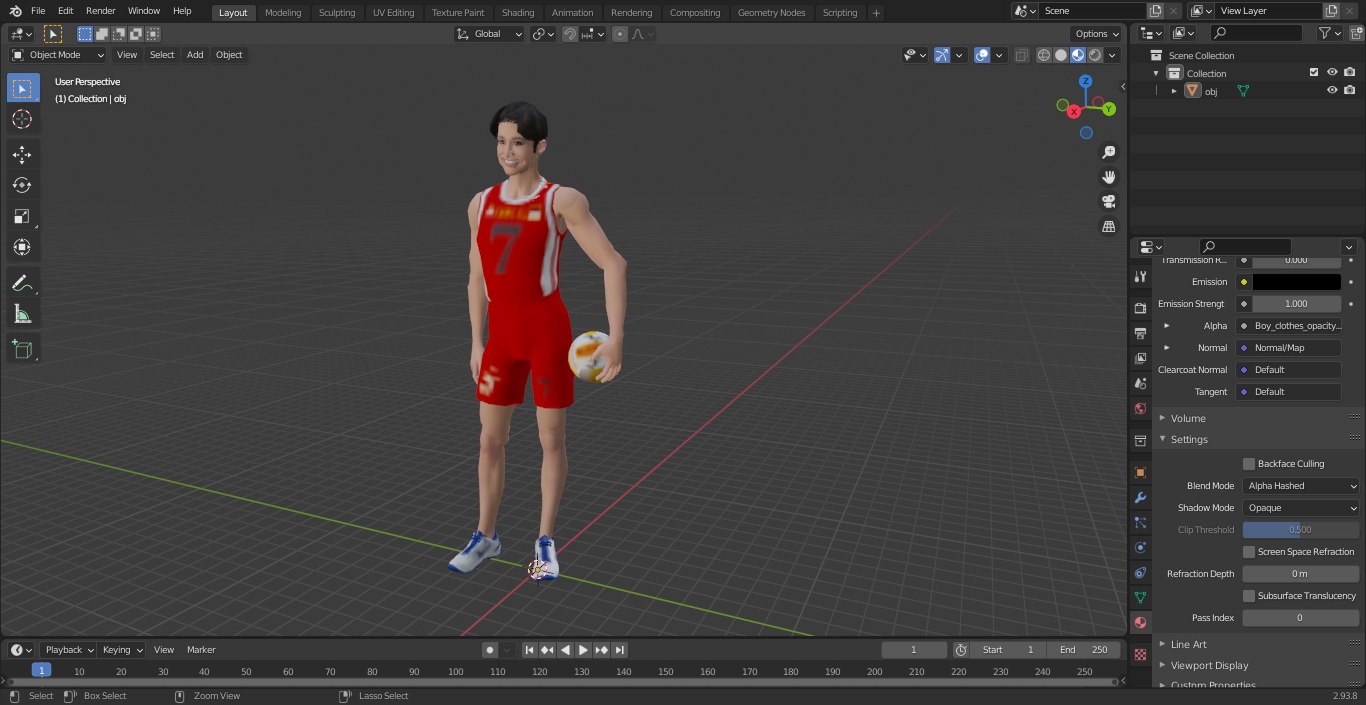The width and height of the screenshot is (1366, 705).
Task: Hide obj in viewport via eye icon
Action: pyautogui.click(x=1332, y=90)
